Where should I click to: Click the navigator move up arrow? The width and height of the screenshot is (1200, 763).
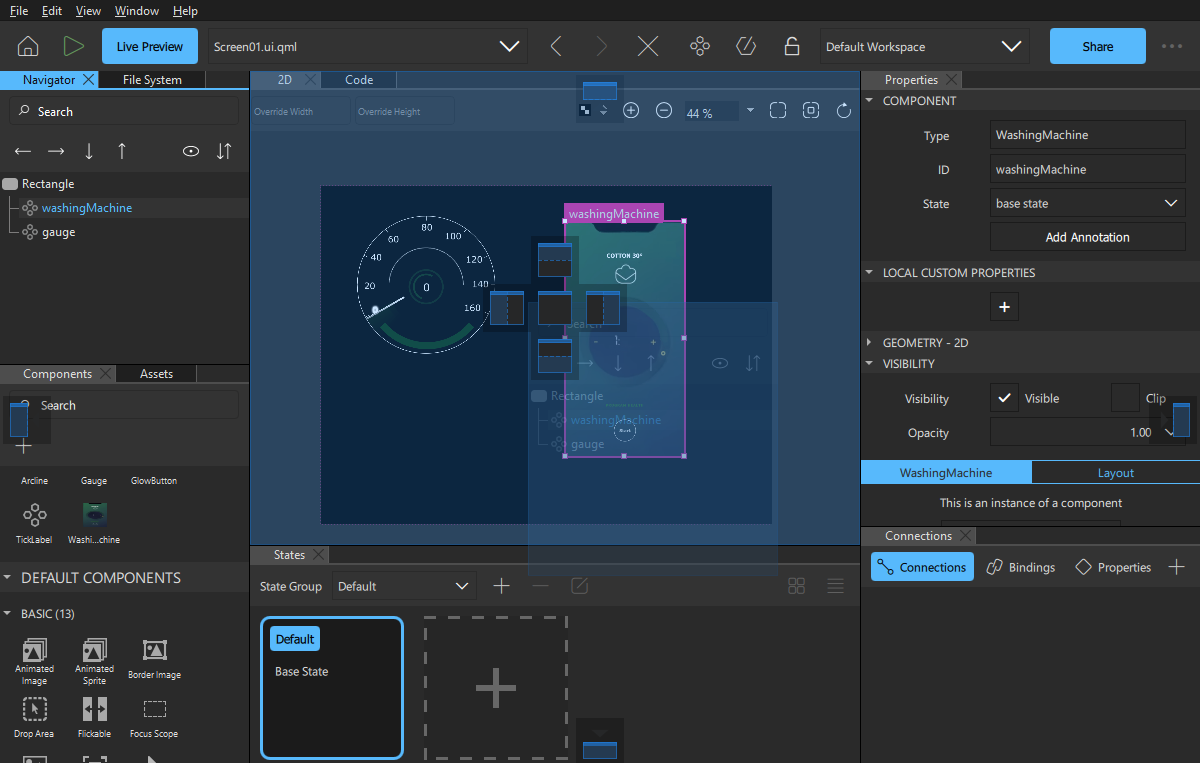(x=122, y=151)
